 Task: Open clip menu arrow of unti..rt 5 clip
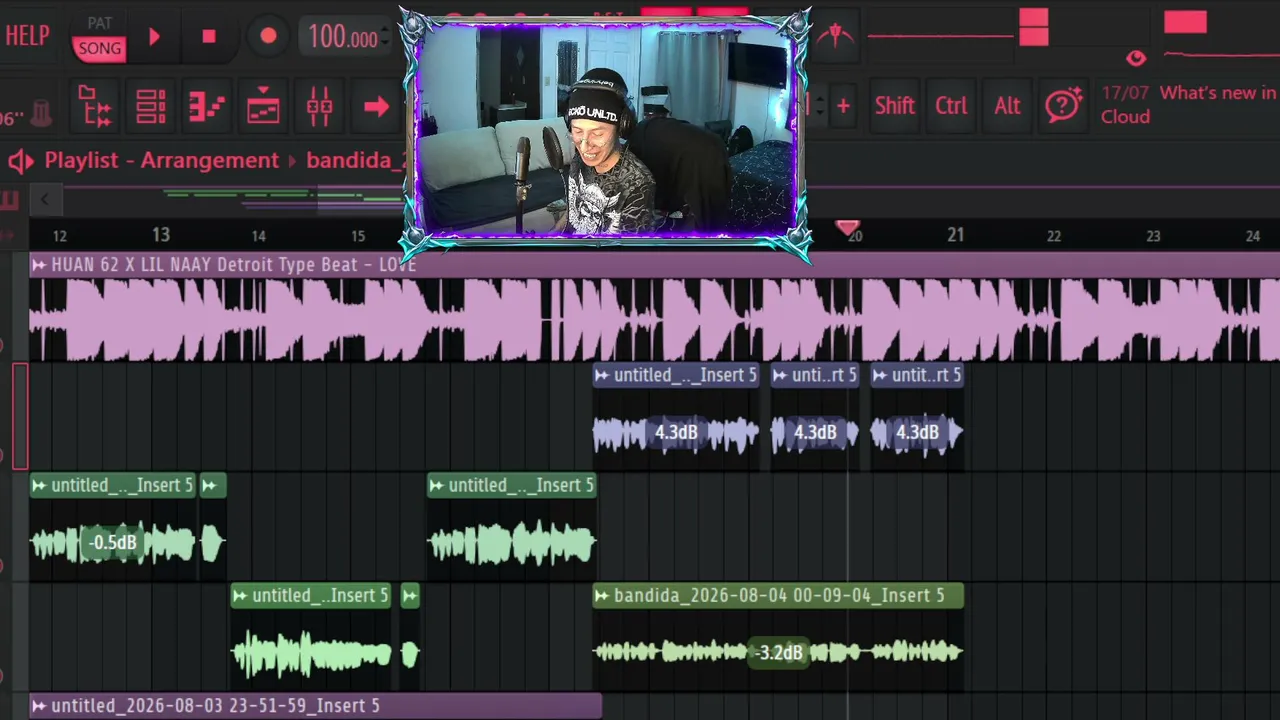point(779,375)
